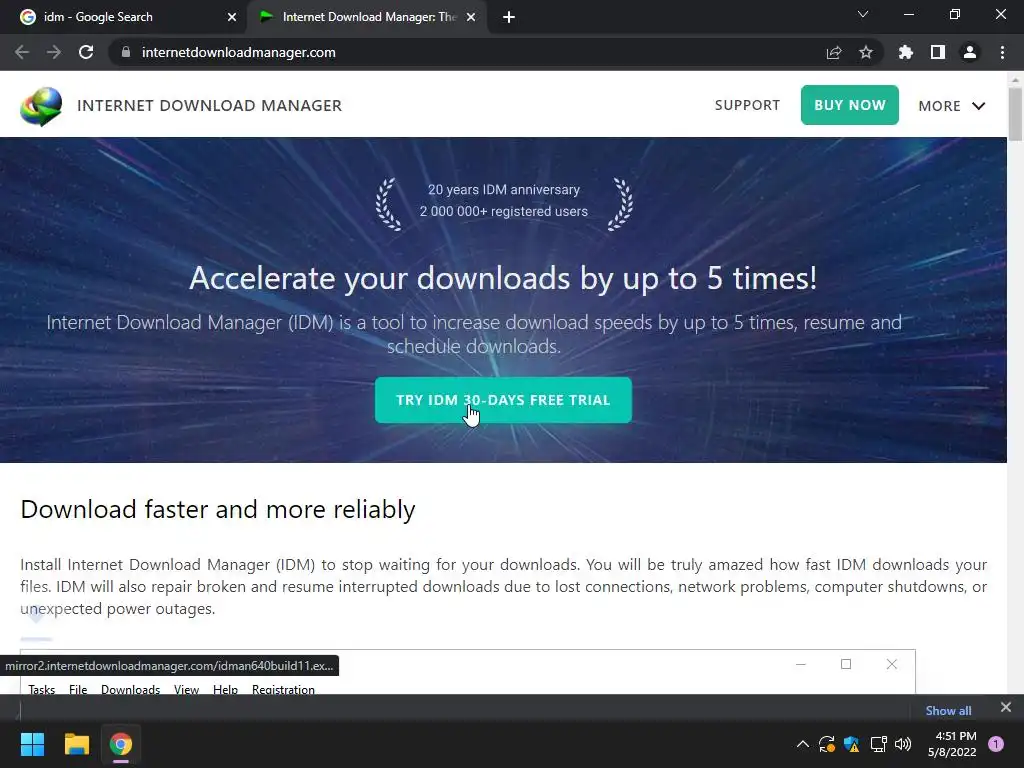Open Windows Start menu
1024x768 pixels.
[32, 744]
